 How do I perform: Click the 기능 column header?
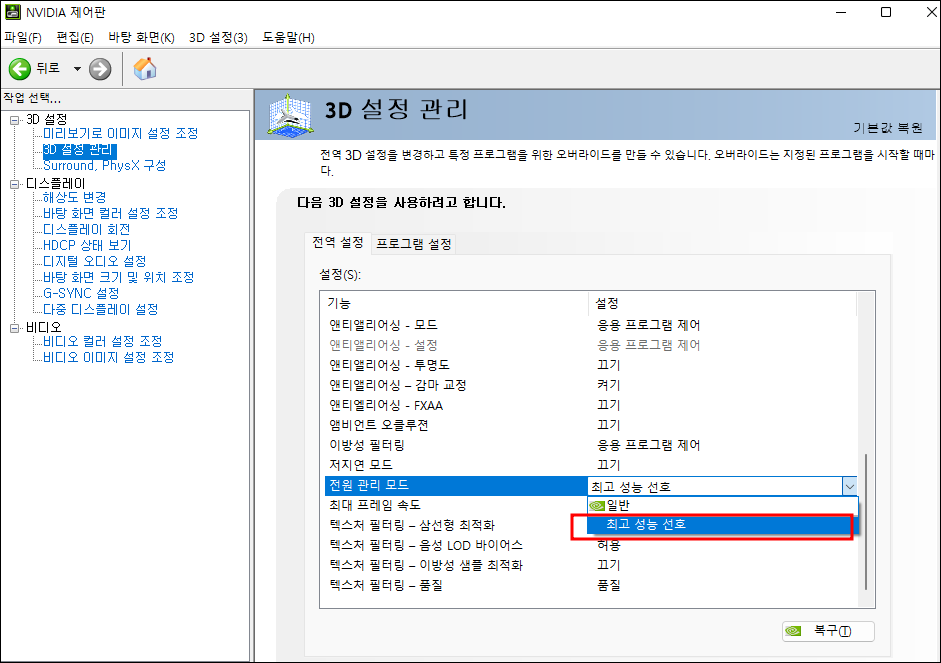click(456, 304)
